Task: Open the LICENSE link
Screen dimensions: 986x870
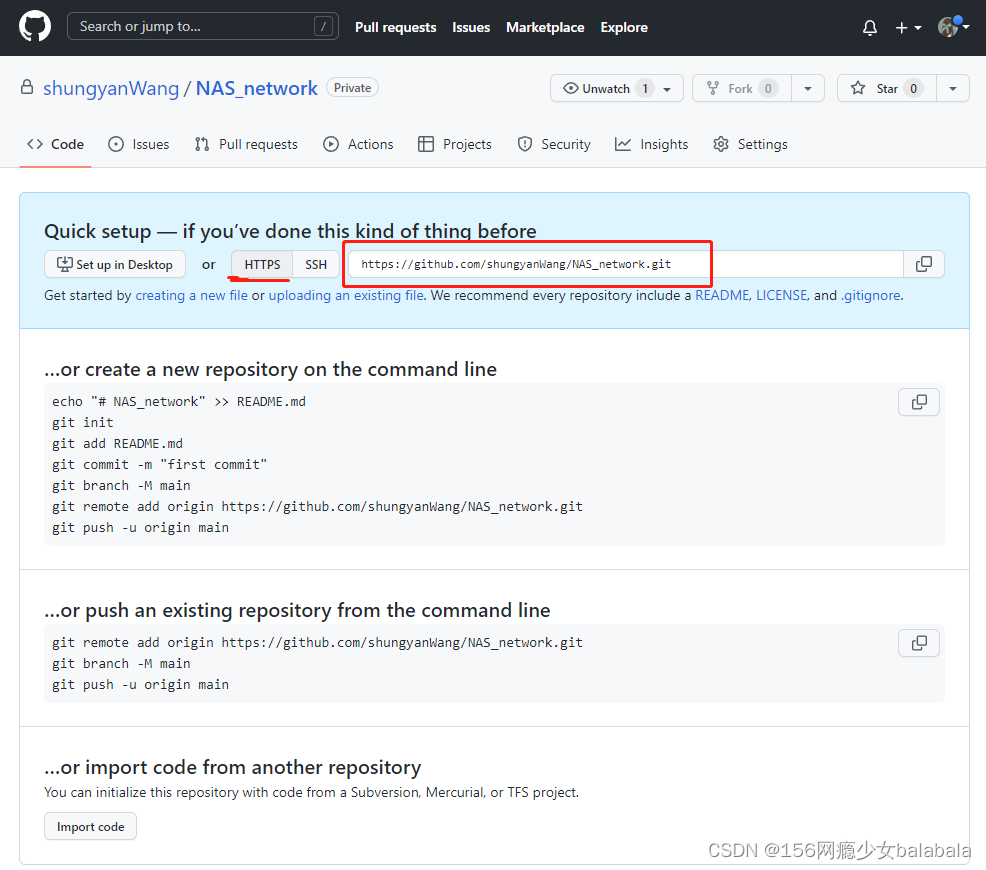Action: click(782, 295)
